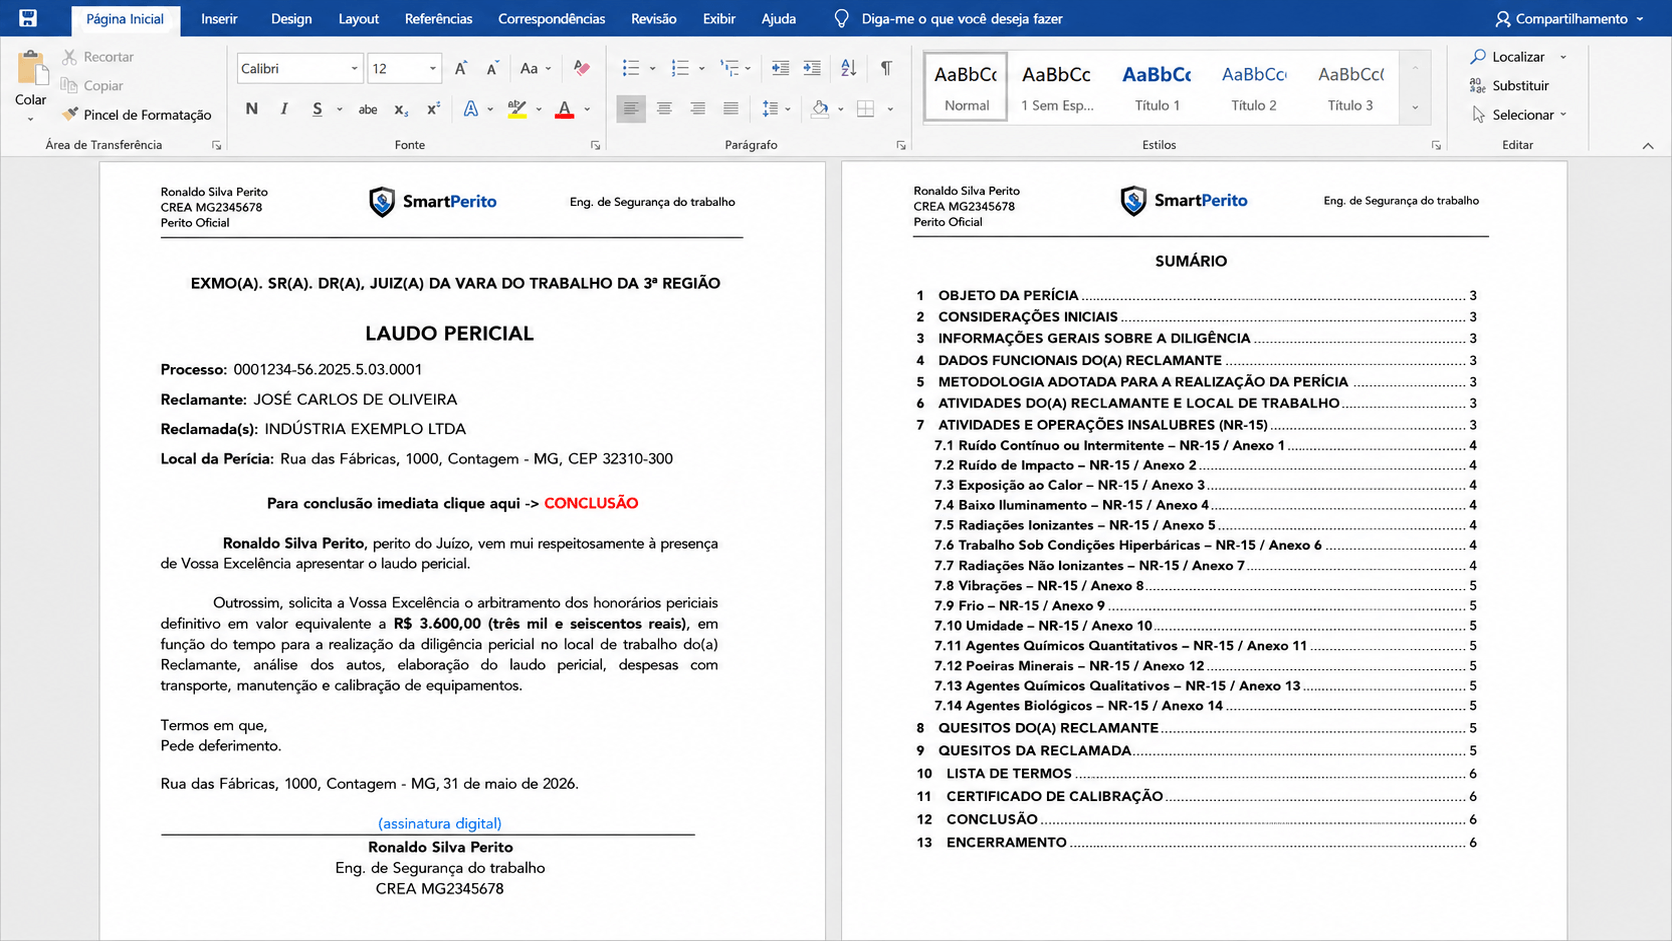
Task: Click the Compartilhamento button
Action: click(x=1570, y=19)
